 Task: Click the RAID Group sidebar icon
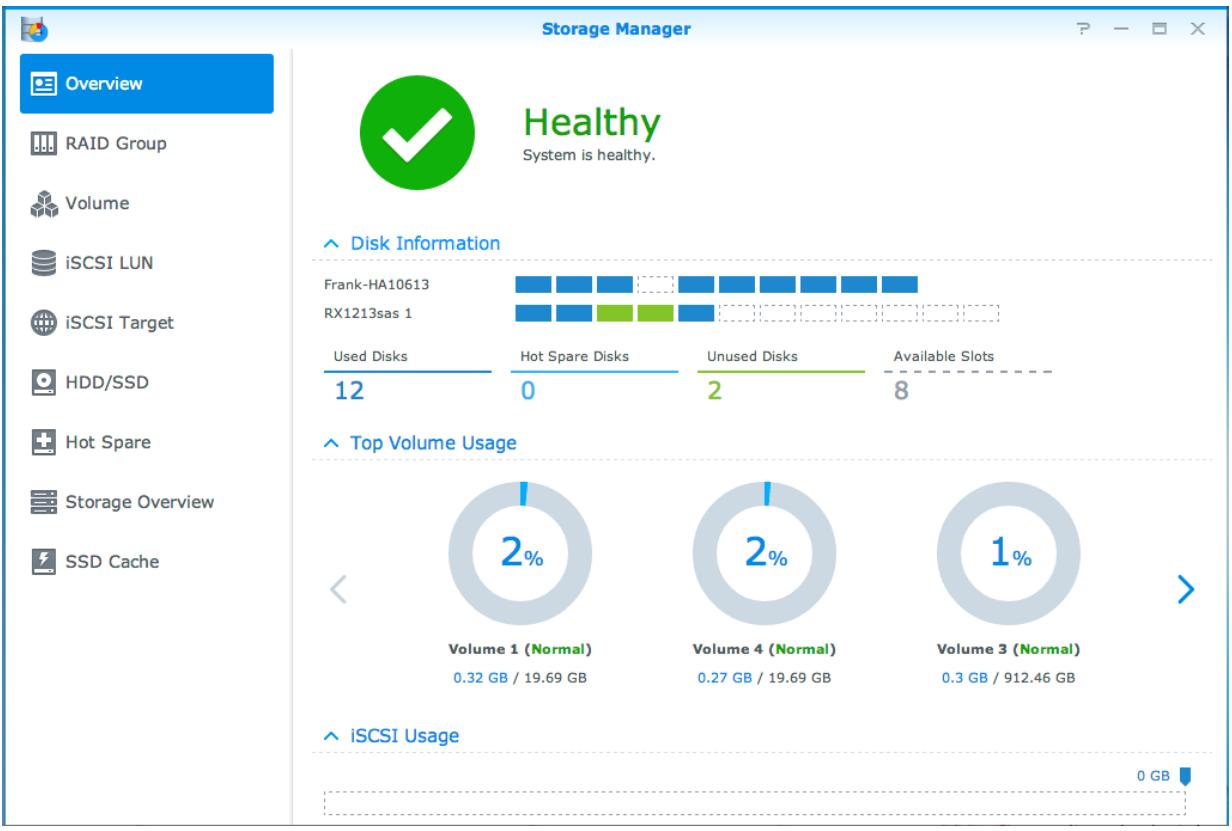pos(45,144)
